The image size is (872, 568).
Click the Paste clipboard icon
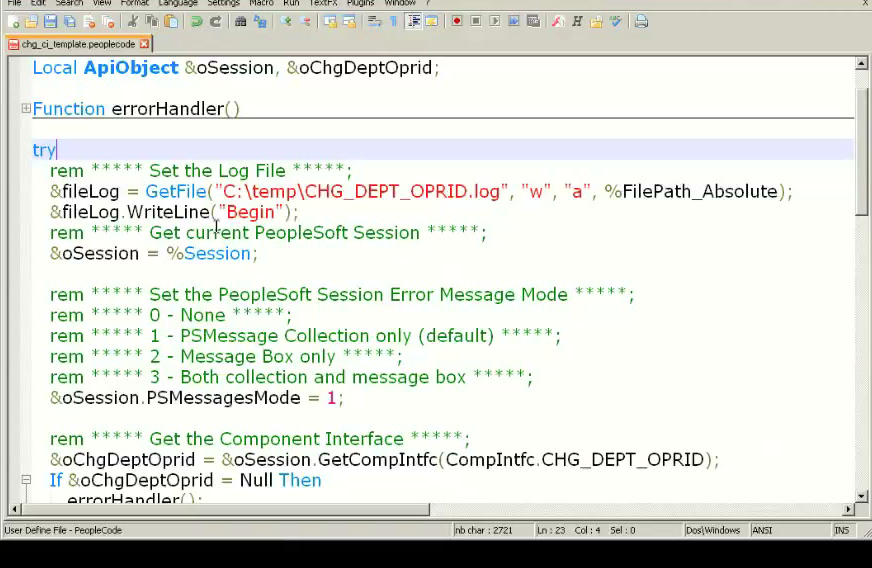tap(171, 22)
